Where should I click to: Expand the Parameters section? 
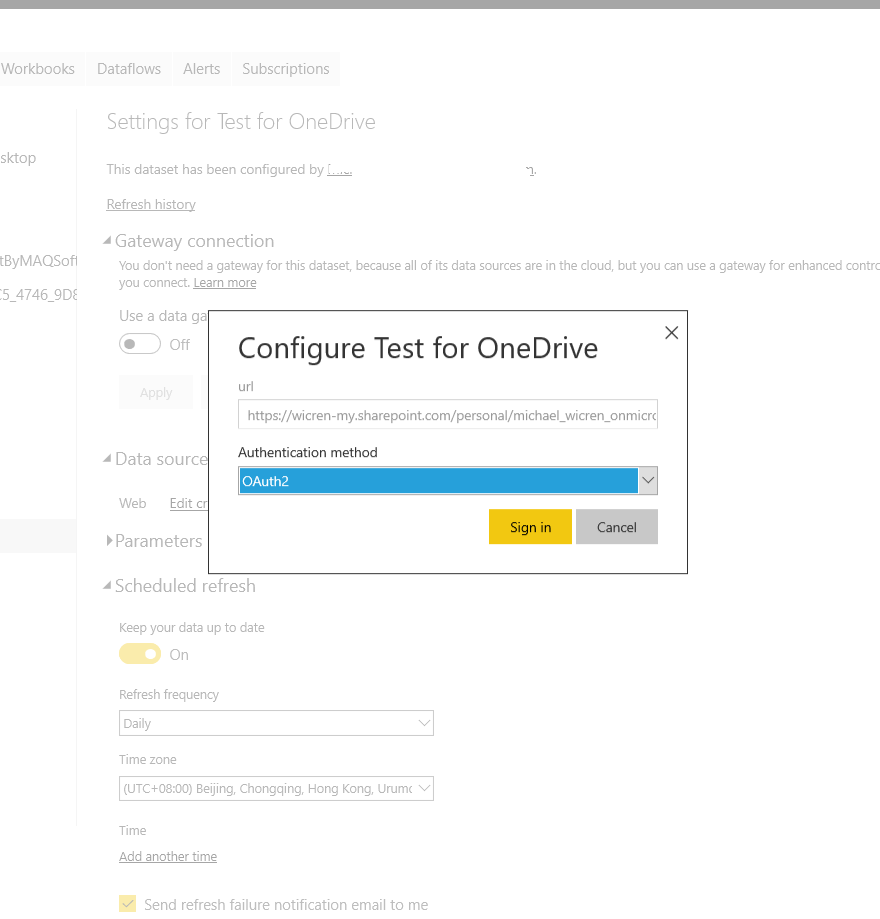click(x=109, y=540)
